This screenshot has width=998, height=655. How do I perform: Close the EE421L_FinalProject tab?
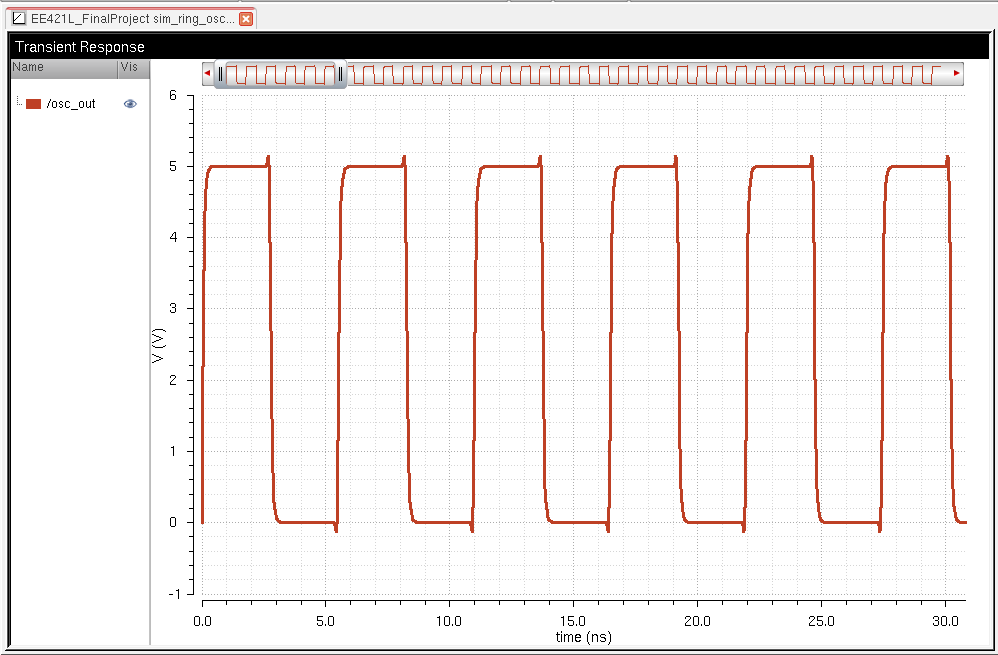pos(246,18)
